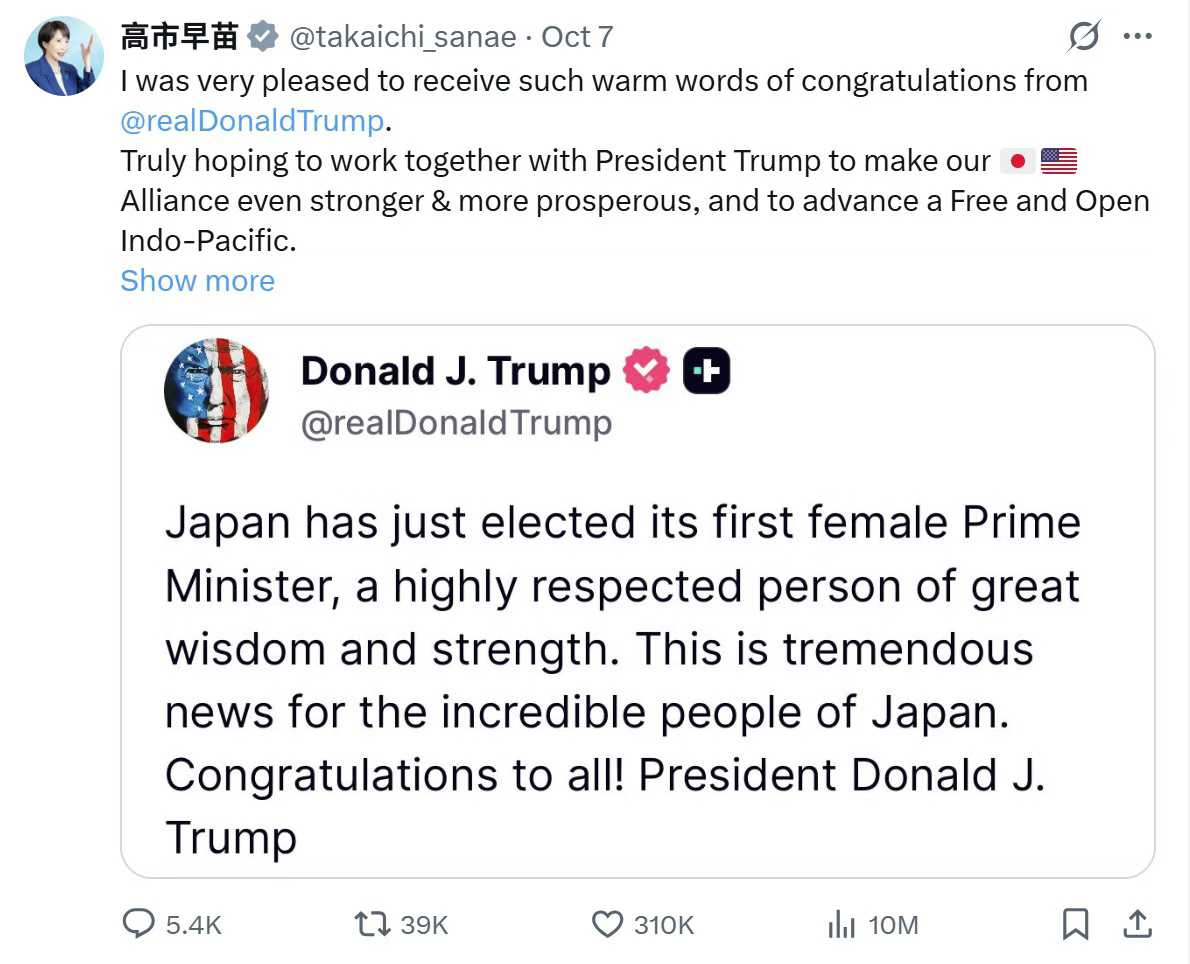Open the author's profile picture
1190x964 pixels.
(x=64, y=57)
